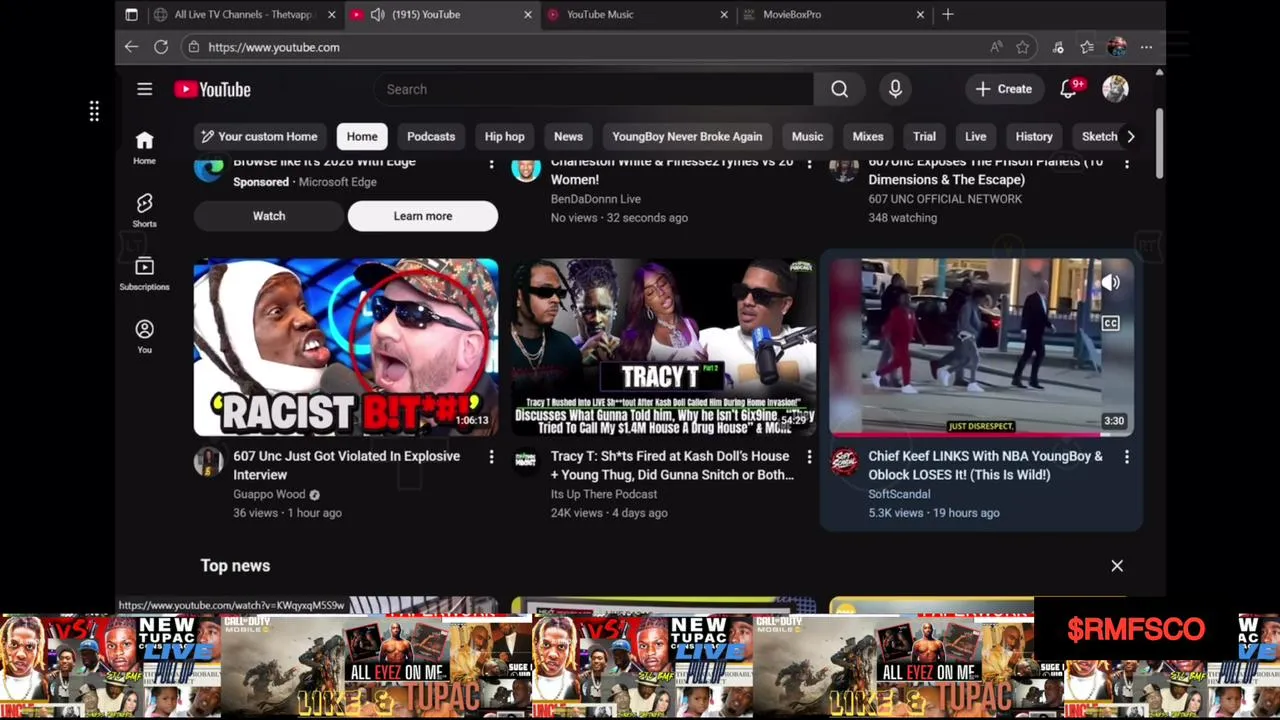The height and width of the screenshot is (720, 1280).
Task: Open options for Charleston White video
Action: click(809, 163)
